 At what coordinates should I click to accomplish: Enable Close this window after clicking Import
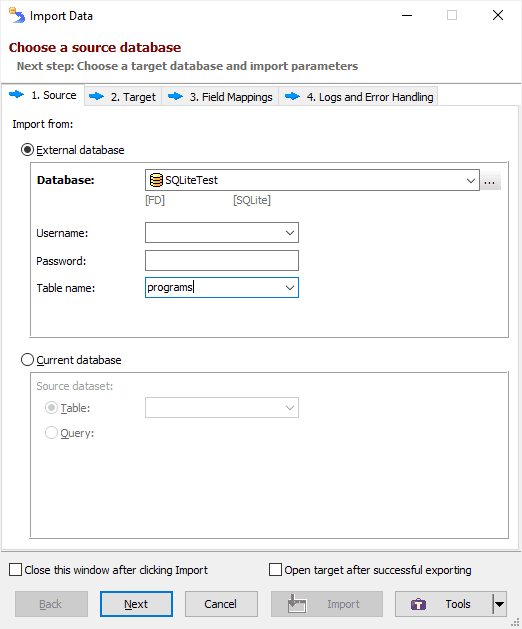15,570
